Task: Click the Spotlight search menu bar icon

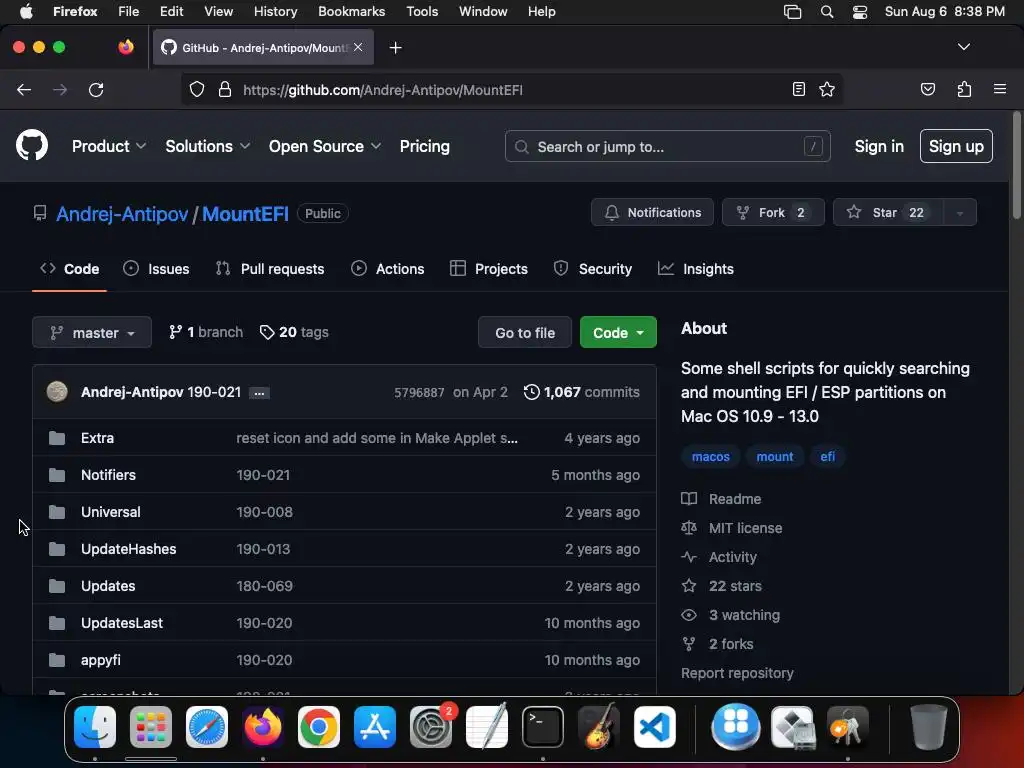Action: 827,12
